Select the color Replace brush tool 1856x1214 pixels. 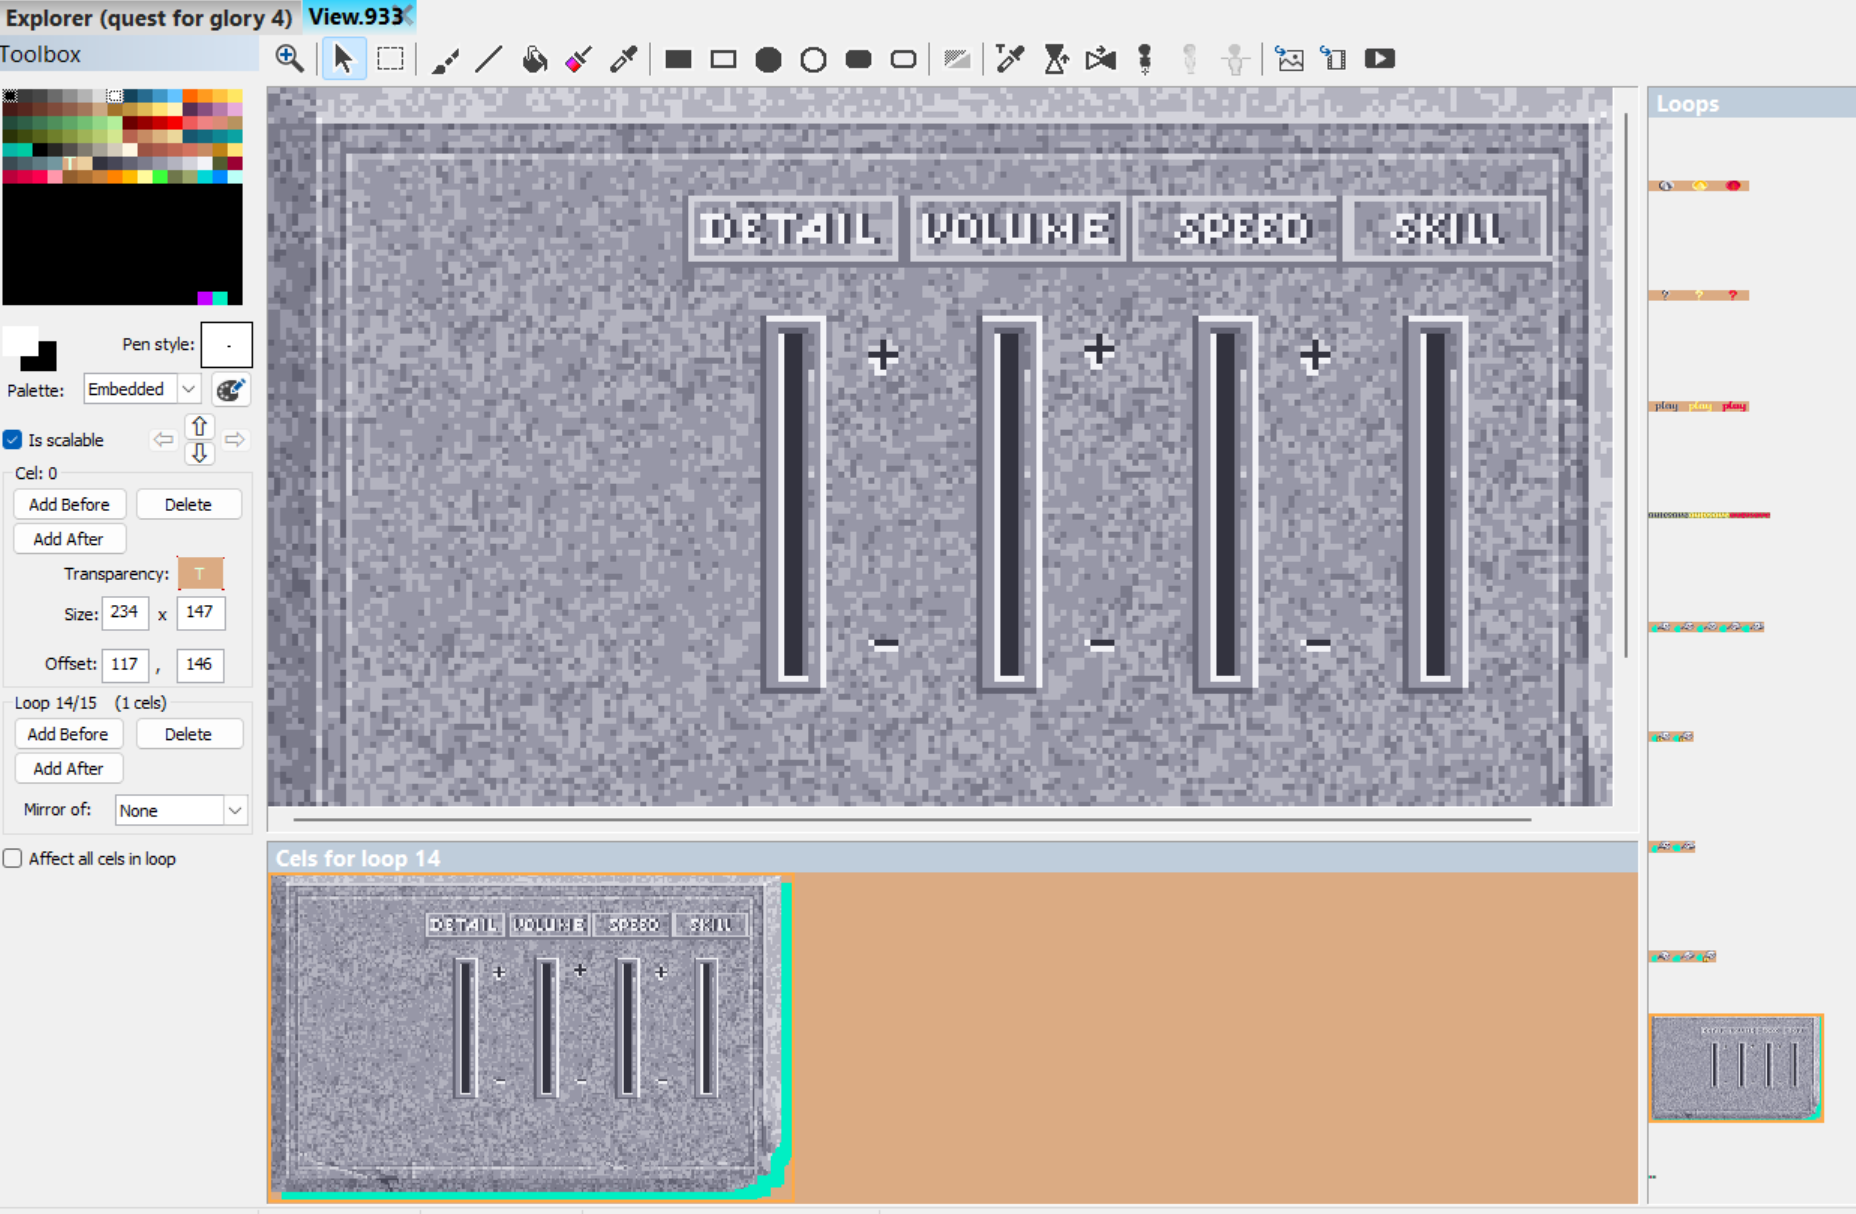(x=578, y=59)
